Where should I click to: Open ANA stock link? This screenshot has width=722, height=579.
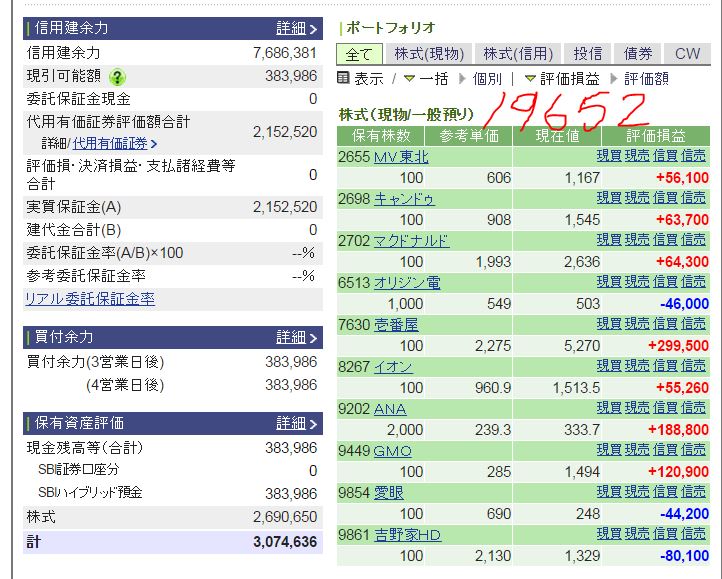pos(390,409)
